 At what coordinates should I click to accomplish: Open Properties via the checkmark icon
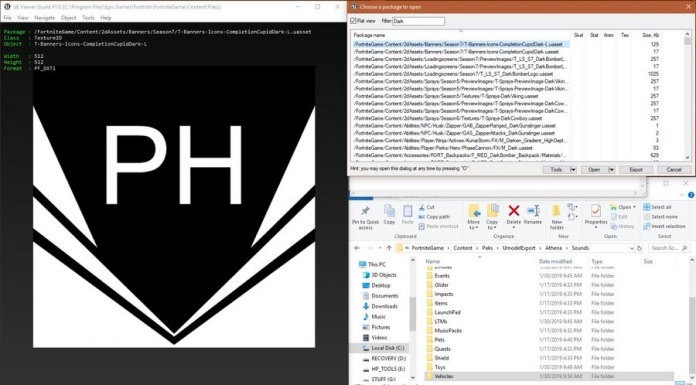pos(596,210)
